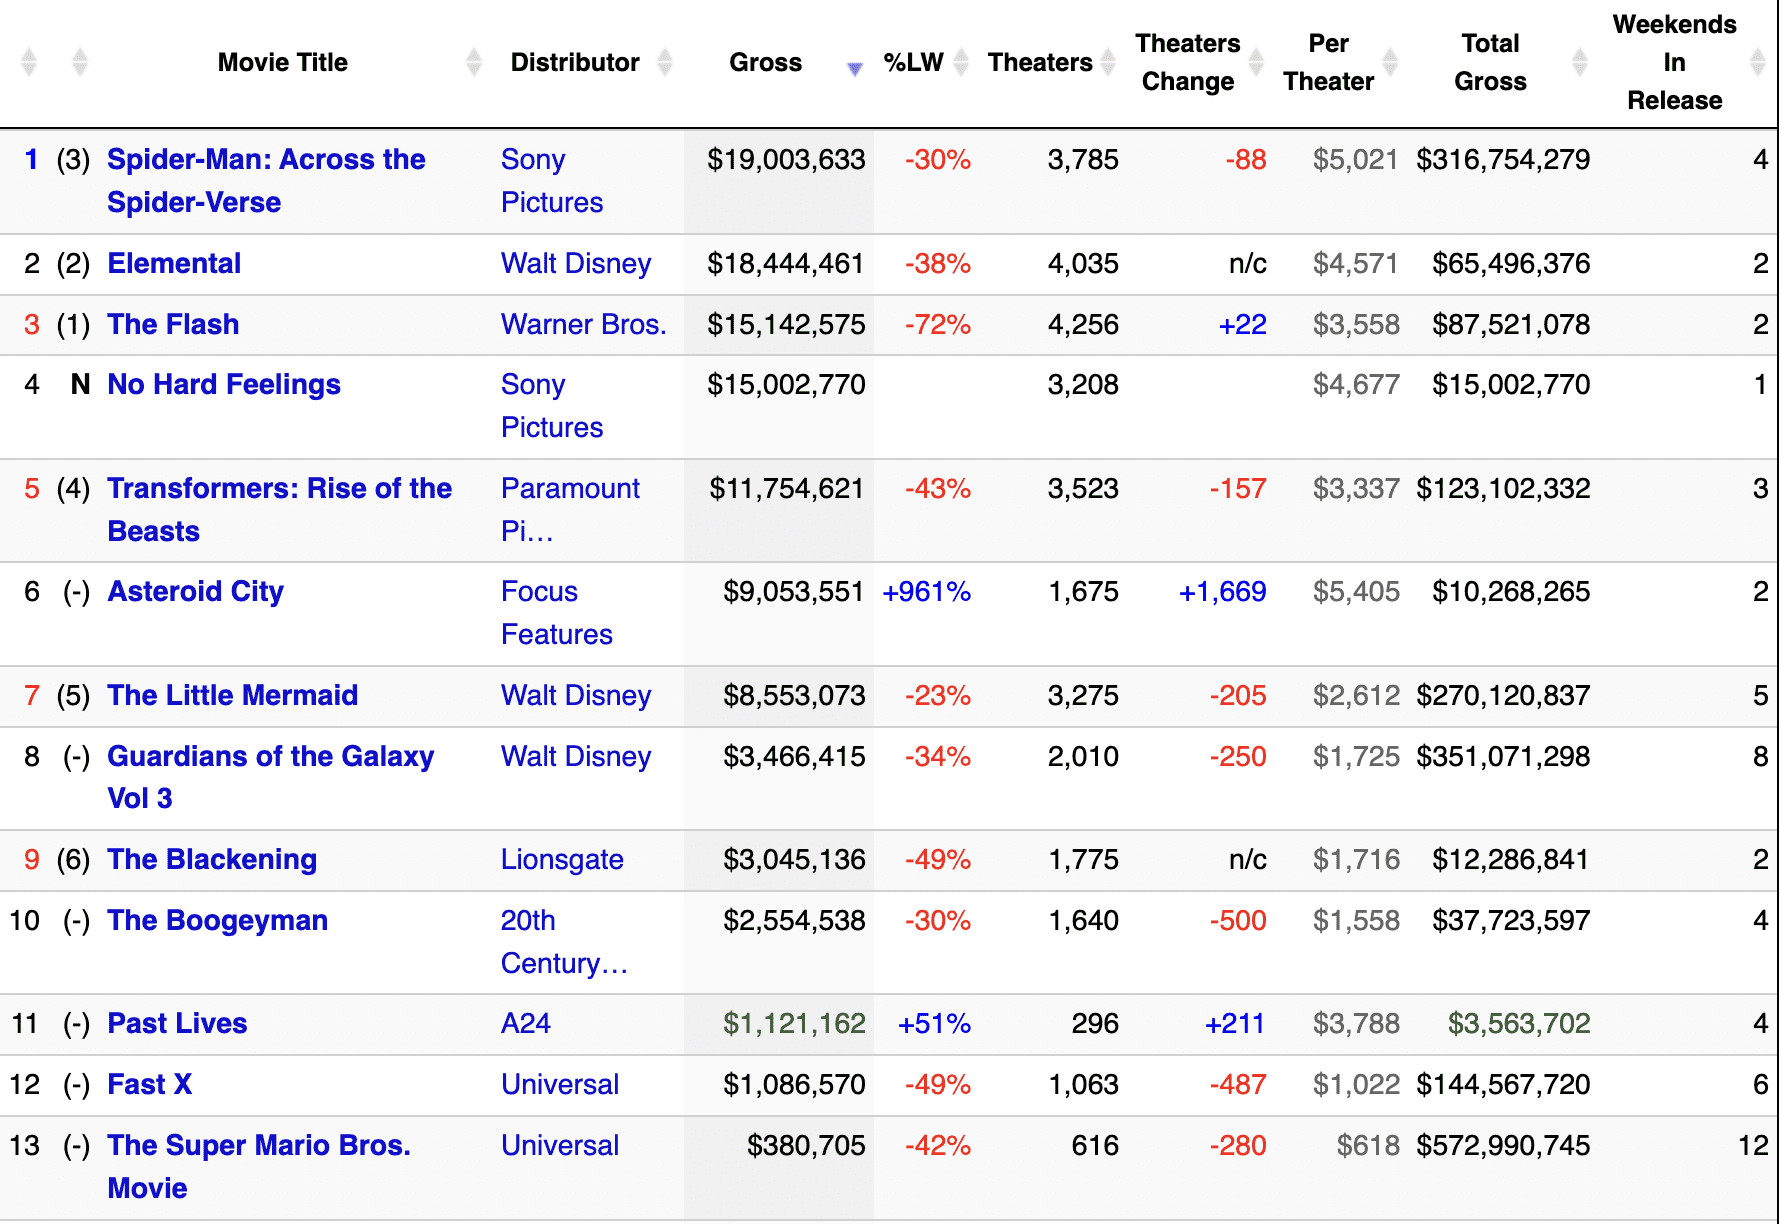The width and height of the screenshot is (1780, 1224).
Task: Sort table by Theaters Change header text
Action: click(1188, 62)
